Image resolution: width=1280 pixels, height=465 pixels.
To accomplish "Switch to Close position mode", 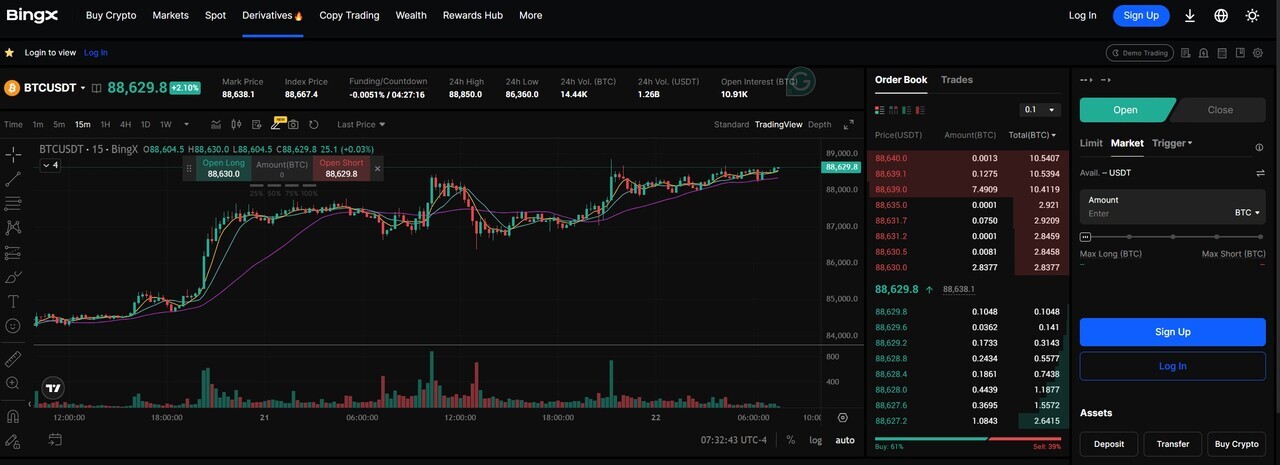I will (1220, 110).
